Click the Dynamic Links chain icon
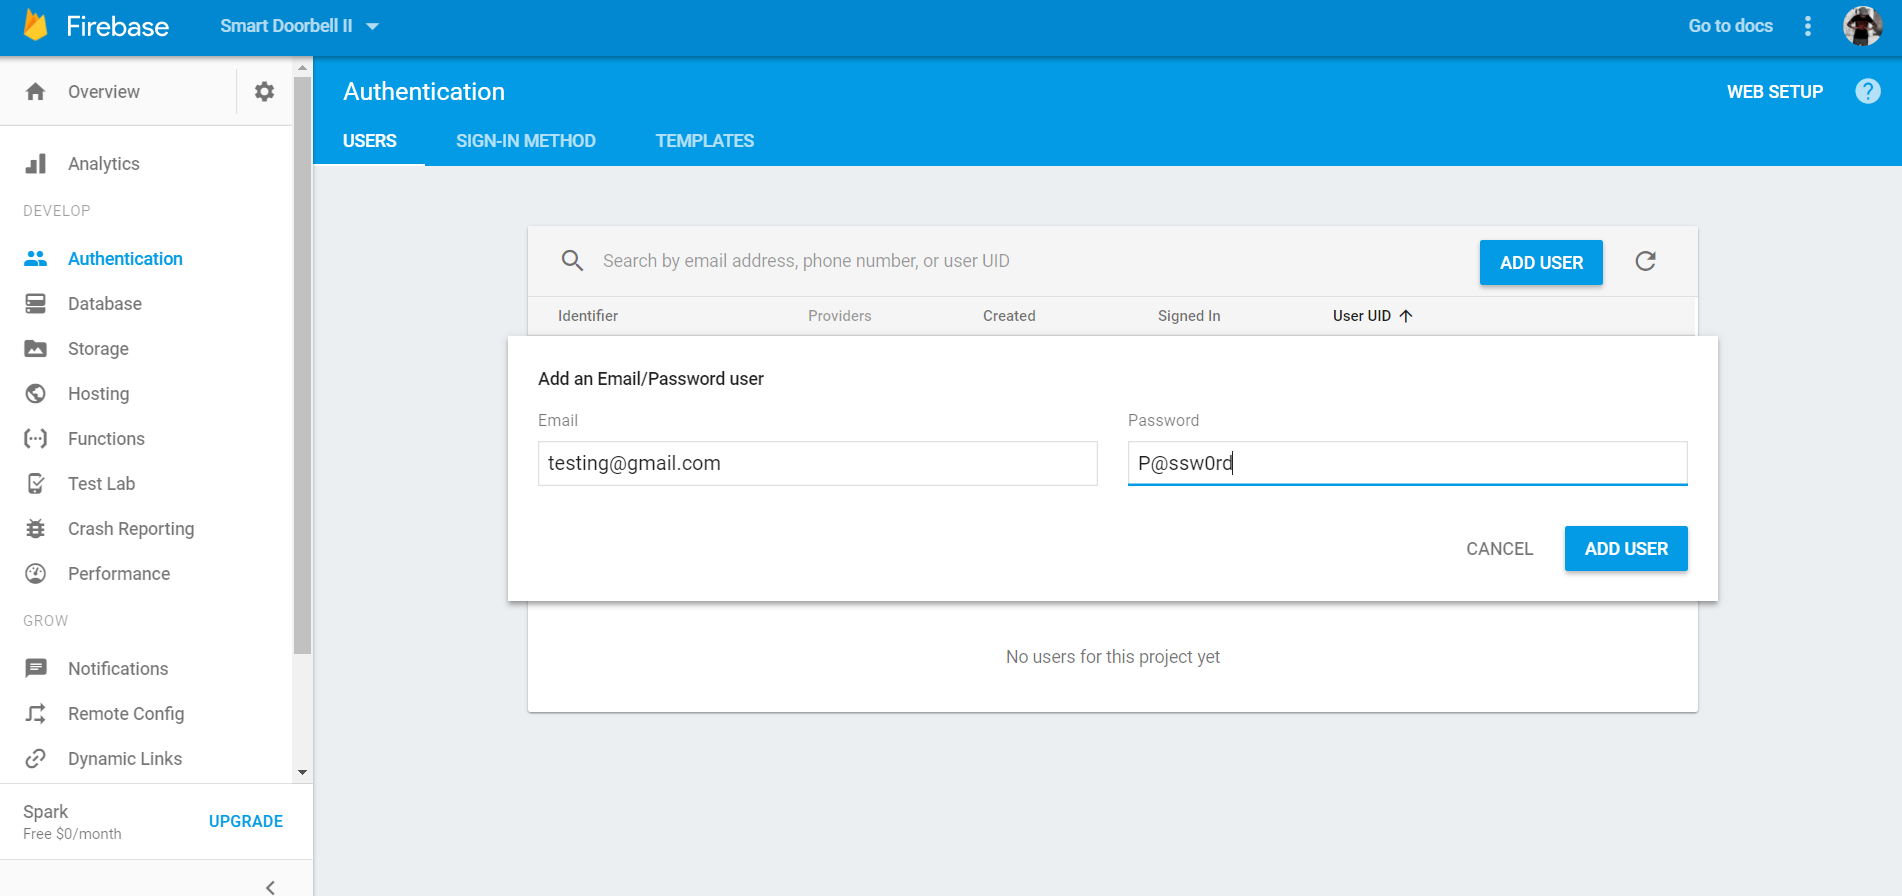This screenshot has width=1902, height=896. pos(36,759)
